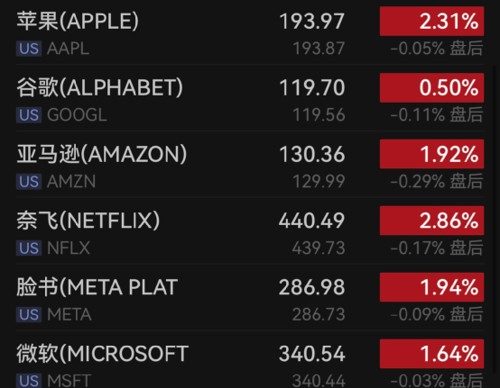Click the US tag next to GOOGL
This screenshot has width=500, height=388.
pos(29,115)
